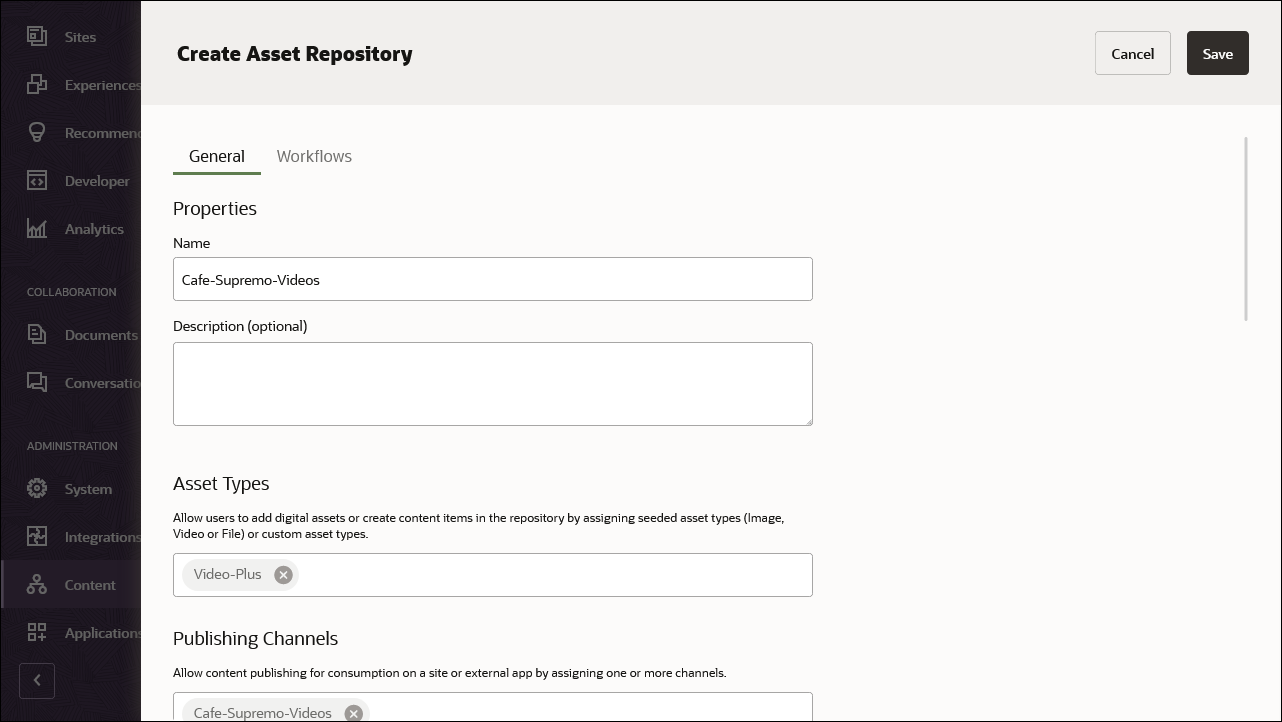
Task: Open the Analytics section
Action: pos(94,229)
